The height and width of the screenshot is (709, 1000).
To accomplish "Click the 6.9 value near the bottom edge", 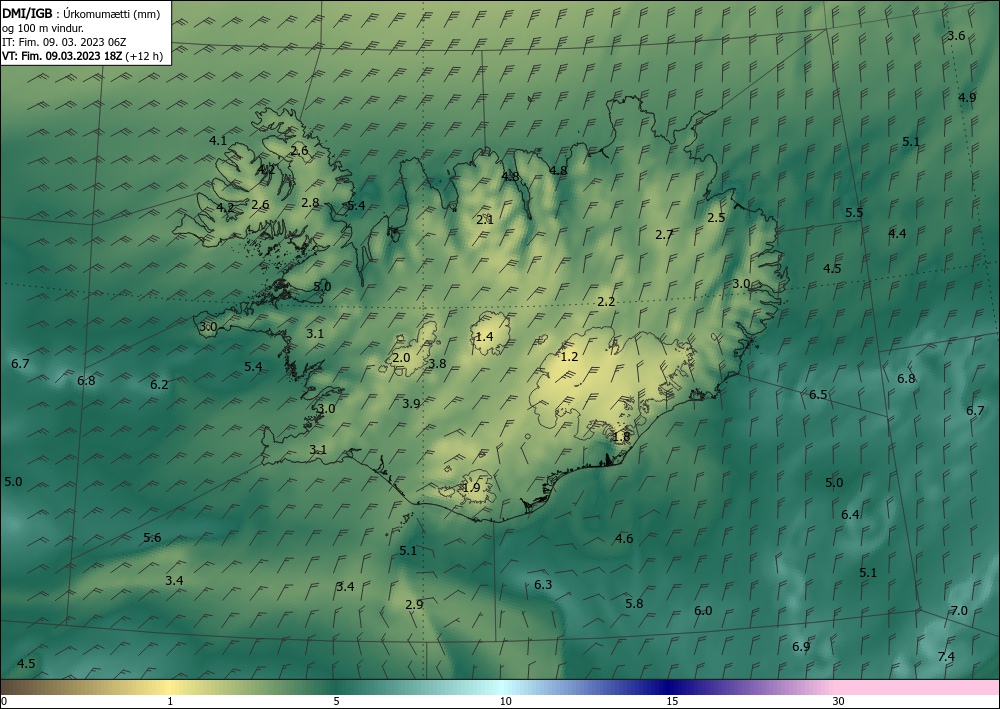I will [x=801, y=647].
